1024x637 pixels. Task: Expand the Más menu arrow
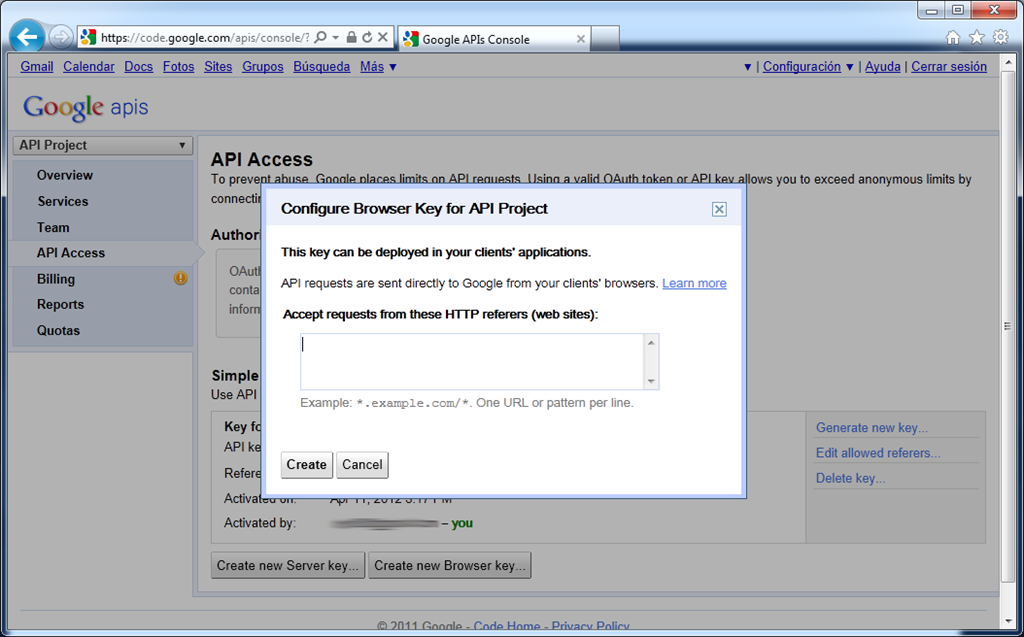point(392,67)
